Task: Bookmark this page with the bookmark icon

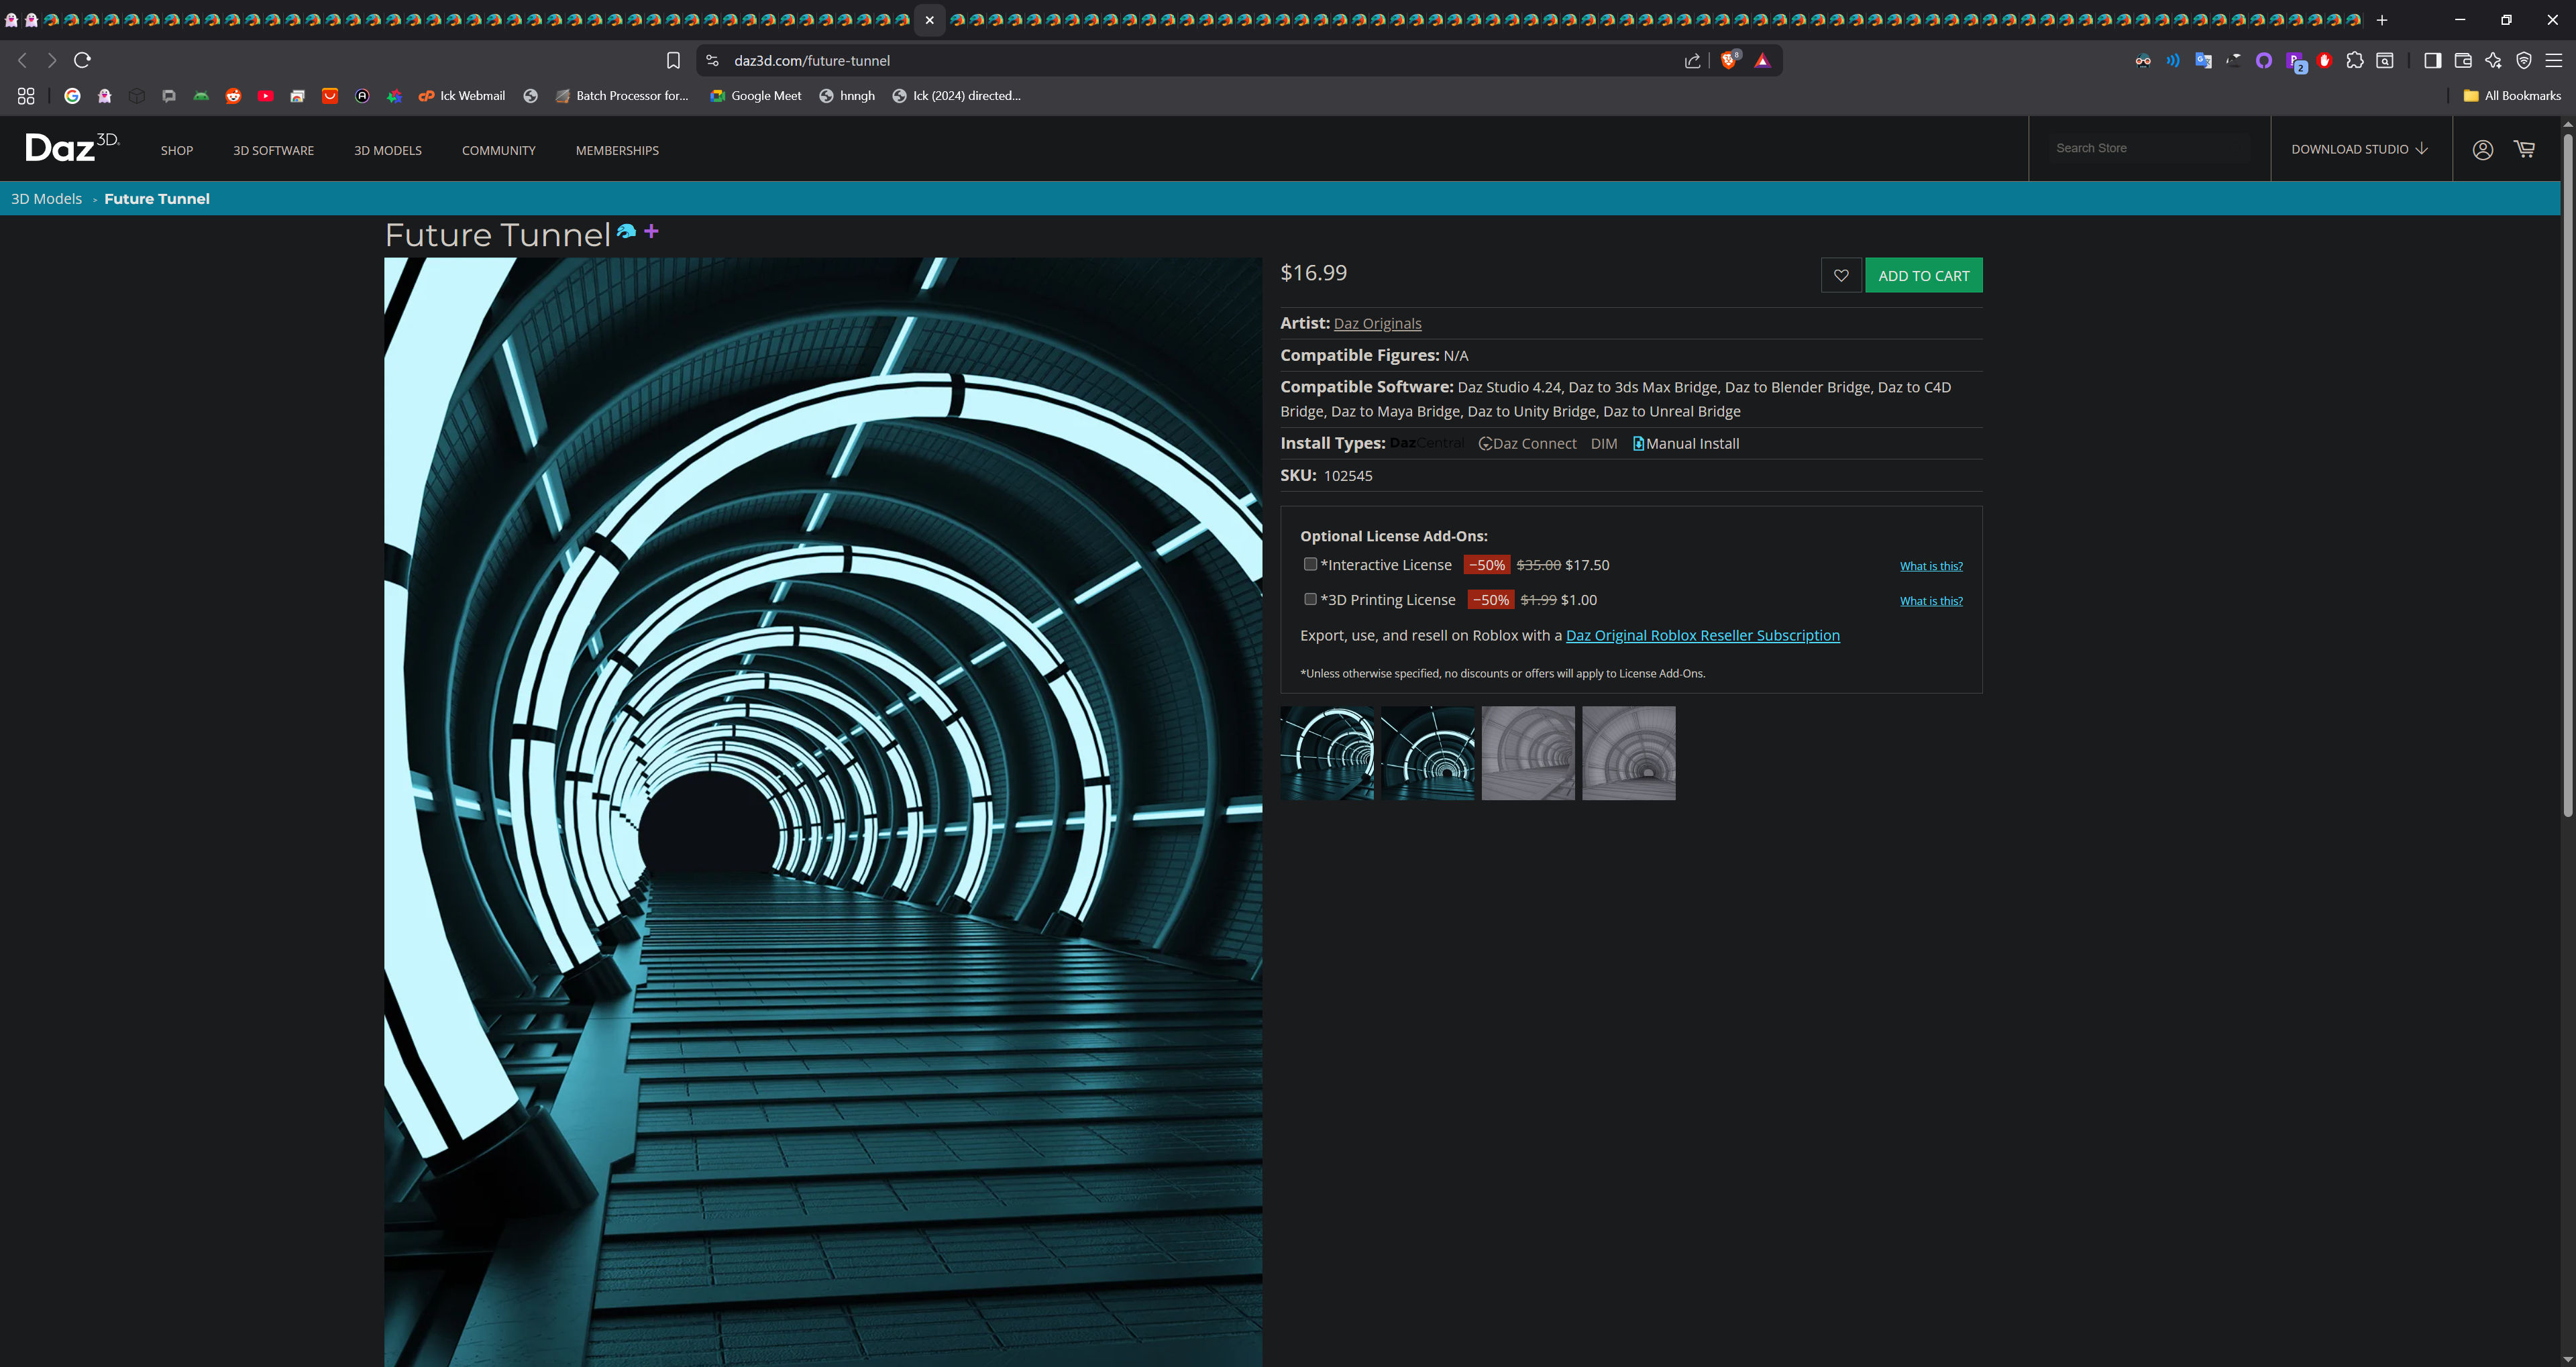Action: coord(673,61)
